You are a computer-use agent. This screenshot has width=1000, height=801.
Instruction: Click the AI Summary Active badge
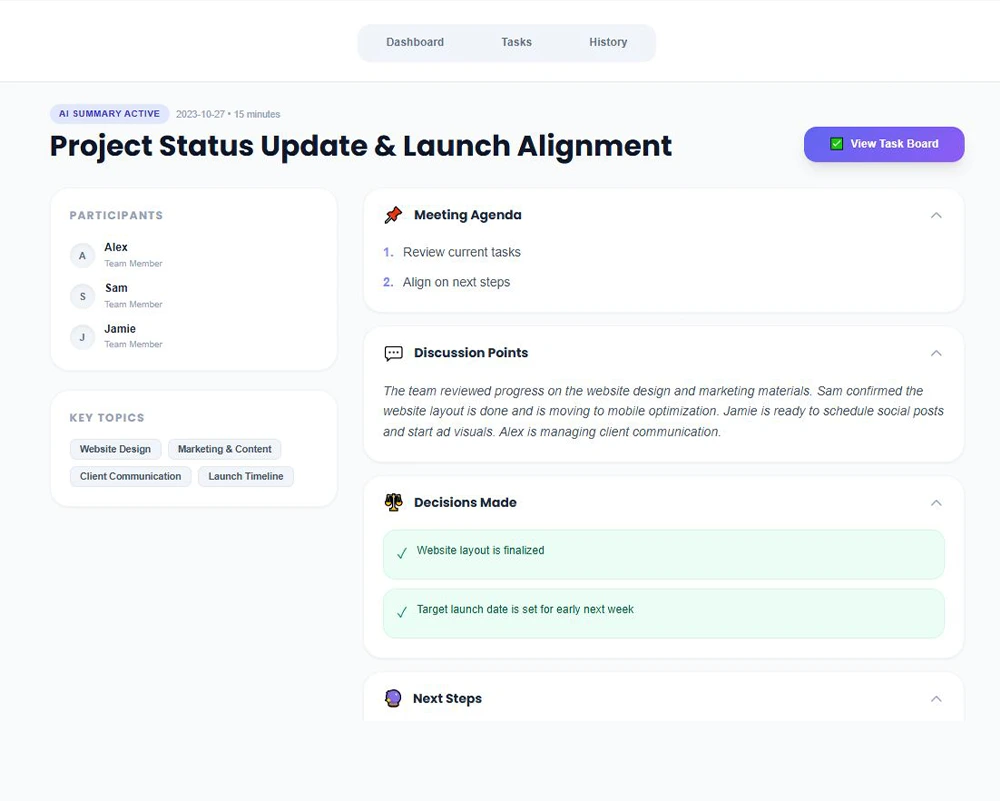[109, 114]
